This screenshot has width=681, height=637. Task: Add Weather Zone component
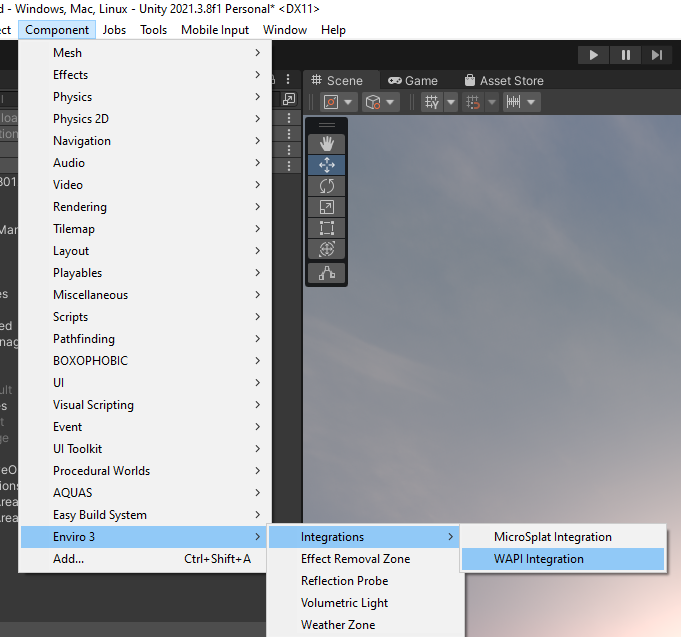(x=364, y=625)
